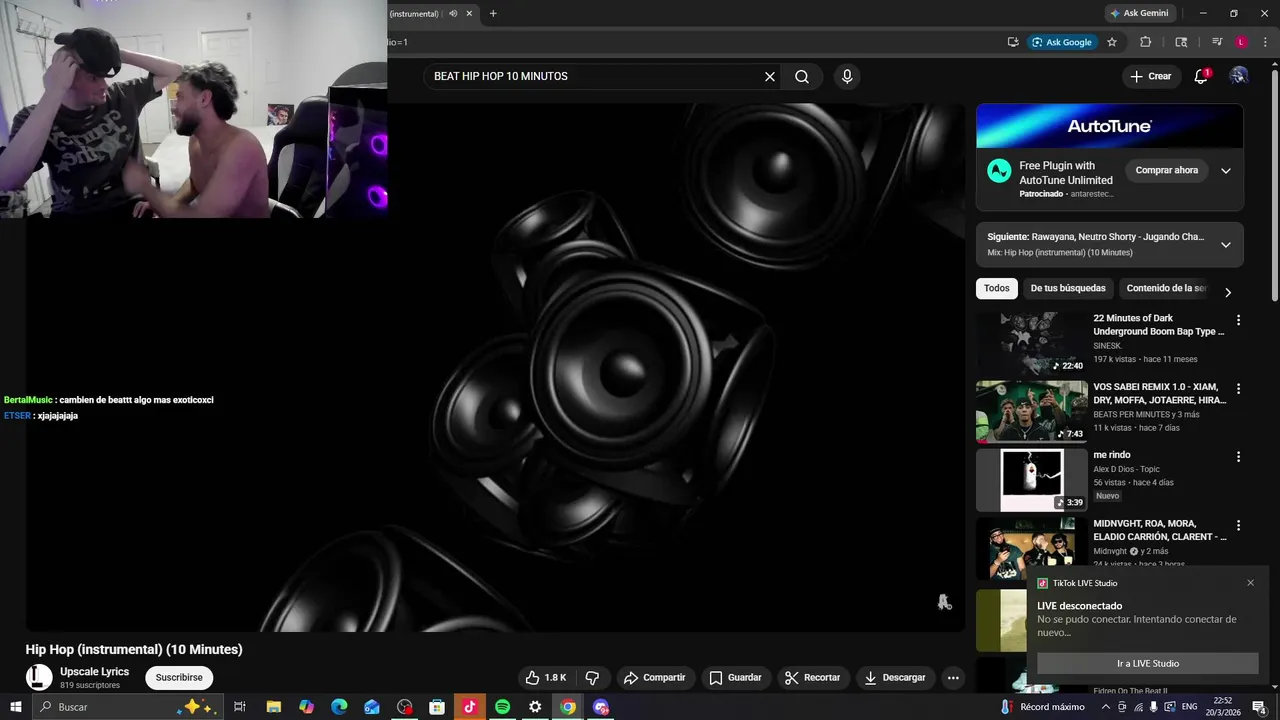Open options for 22 Minutes of Dark Underground video

1238,320
